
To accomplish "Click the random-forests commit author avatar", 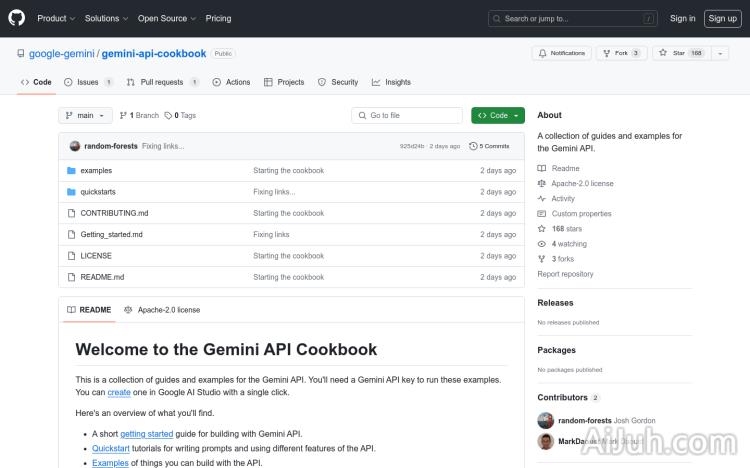I will [x=75, y=146].
